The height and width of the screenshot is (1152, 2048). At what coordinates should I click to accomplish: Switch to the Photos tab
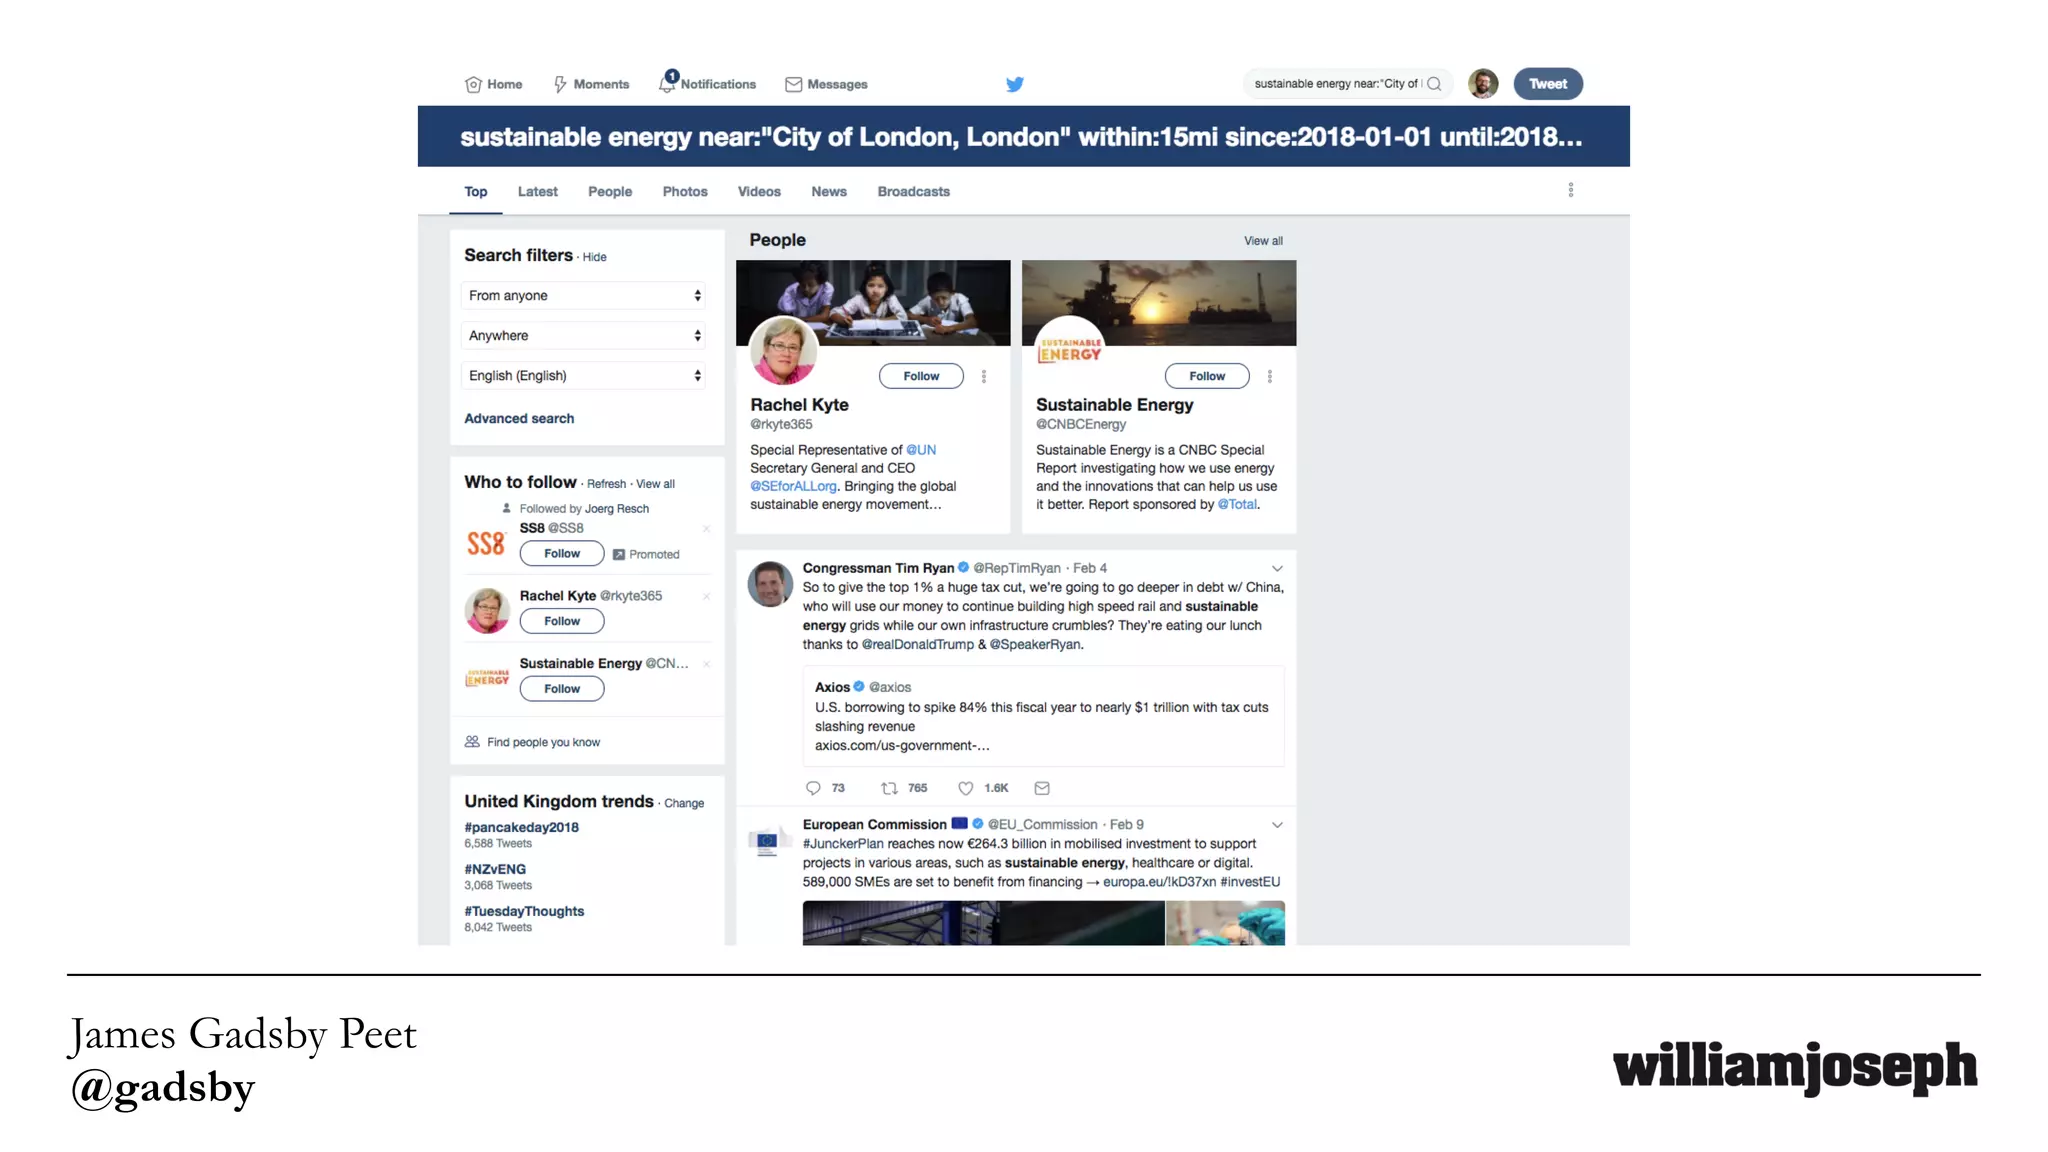tap(684, 191)
